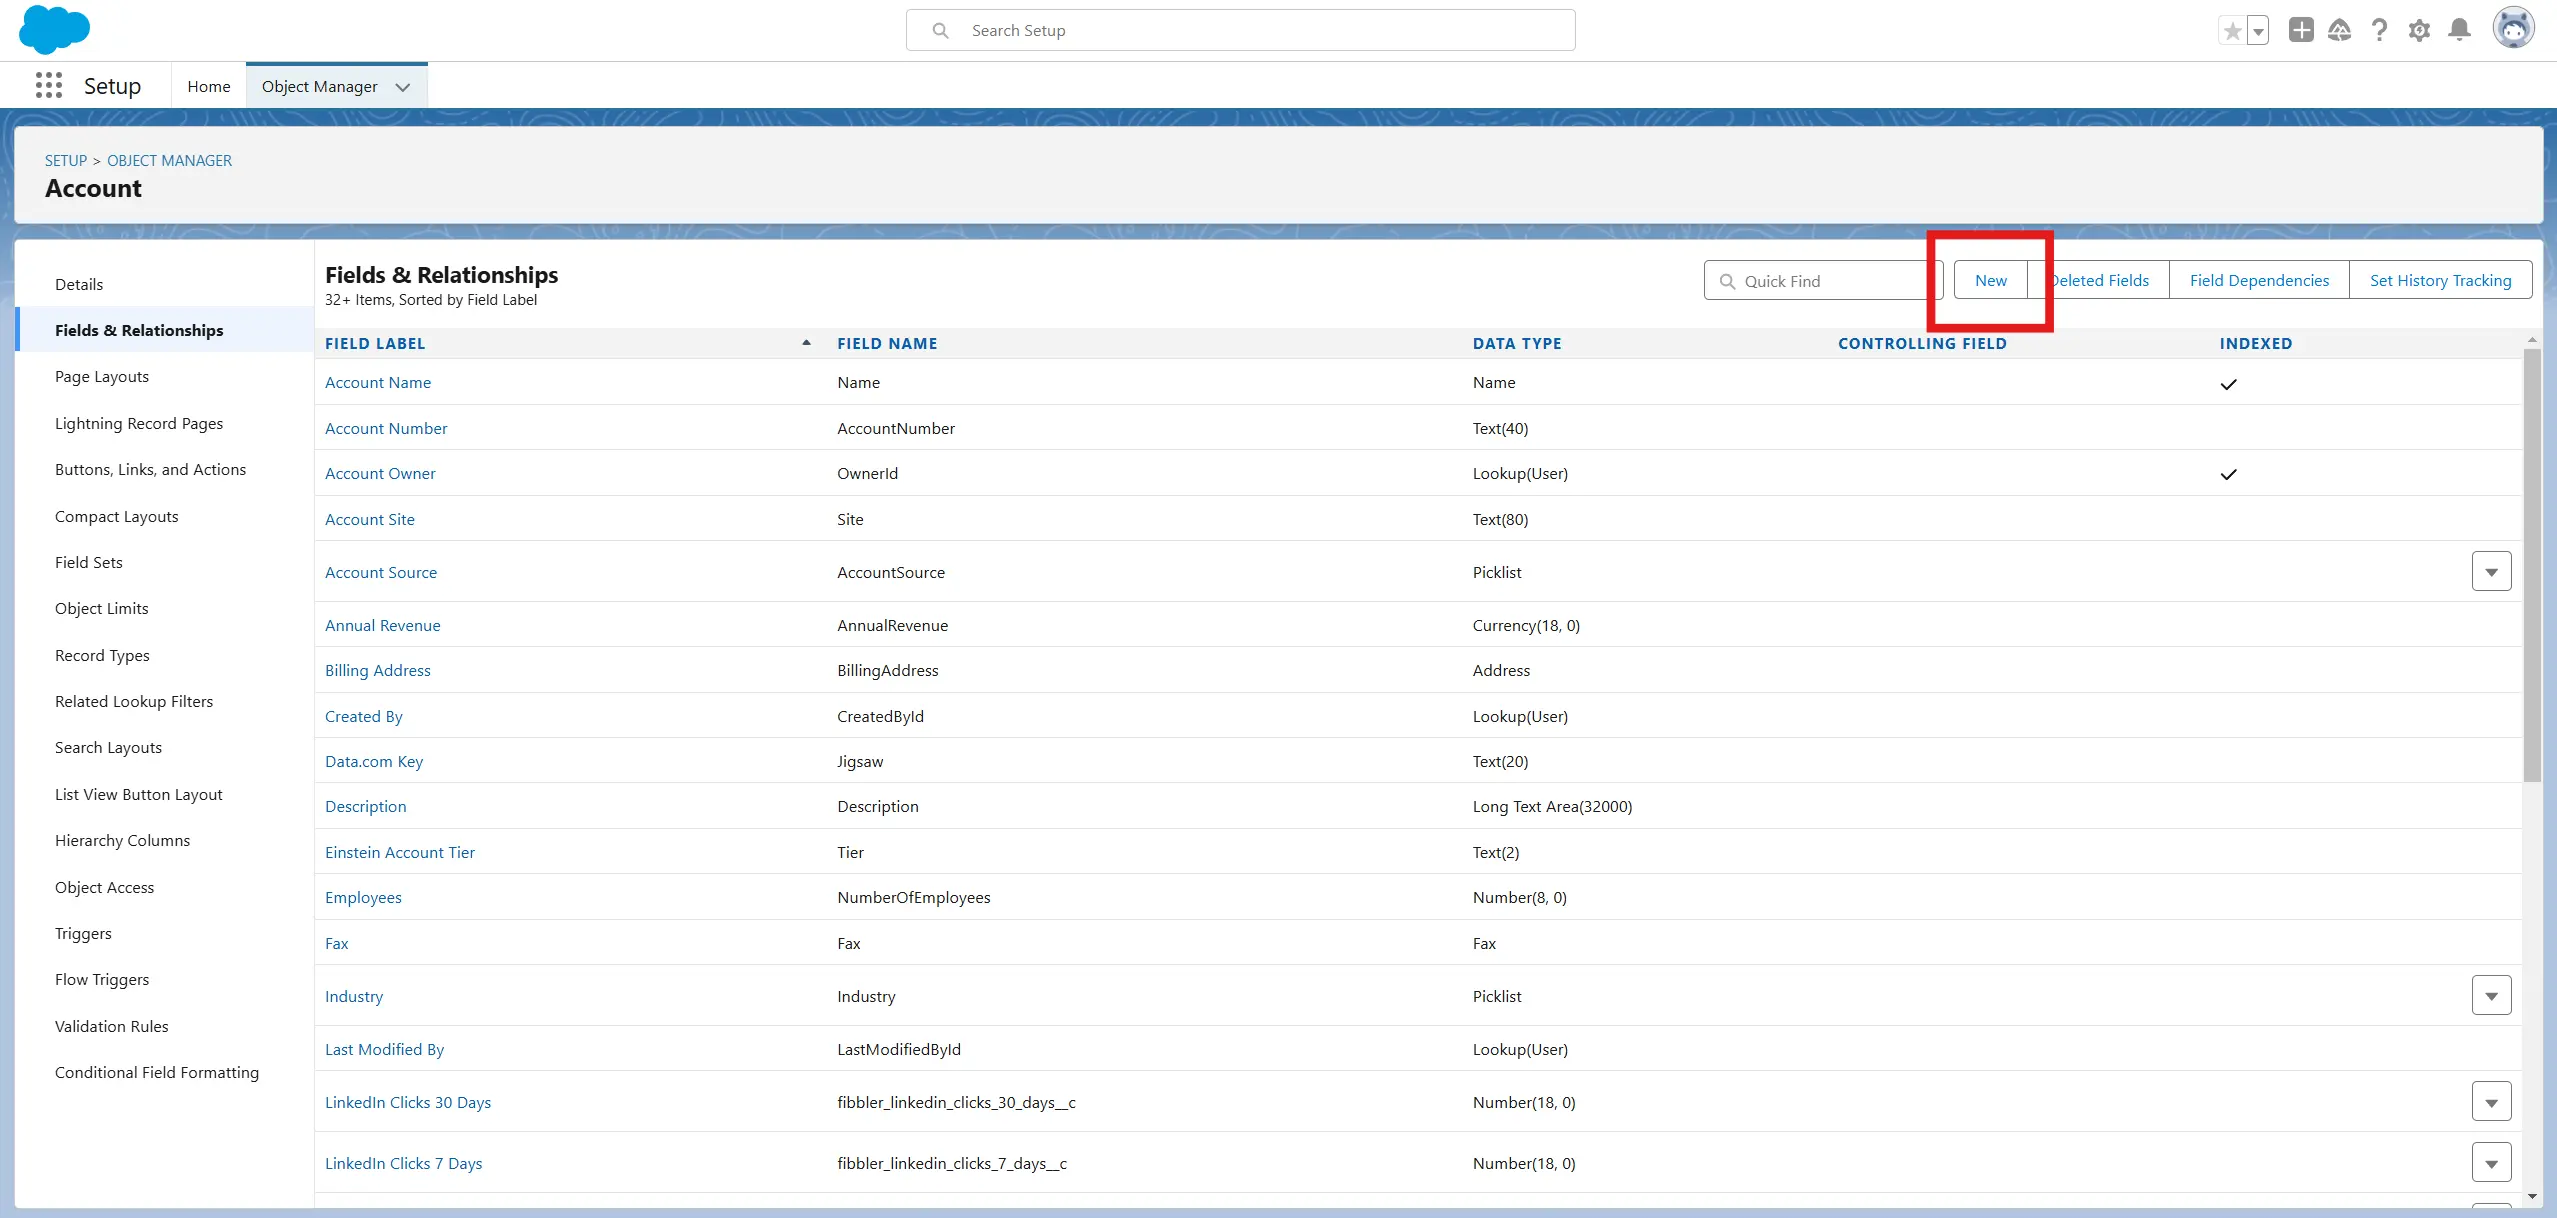Image resolution: width=2557 pixels, height=1218 pixels.
Task: Expand favorites list dropdown arrow
Action: click(2257, 31)
